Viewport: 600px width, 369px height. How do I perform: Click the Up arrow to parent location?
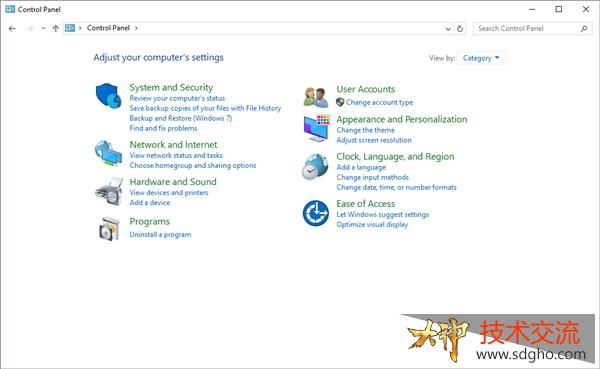click(55, 28)
